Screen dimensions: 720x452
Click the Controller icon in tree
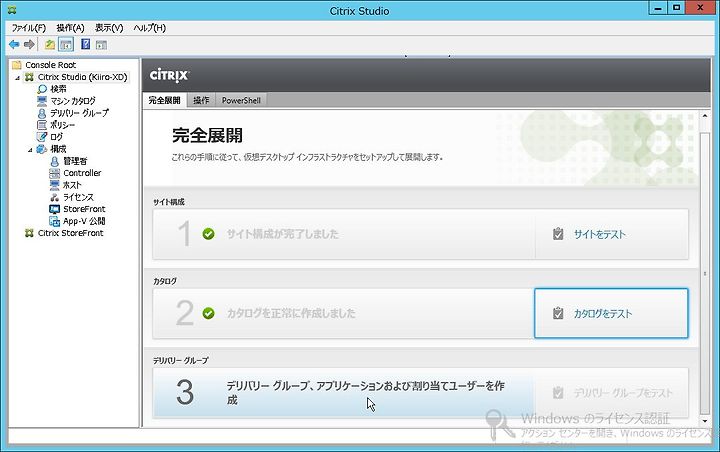point(54,173)
